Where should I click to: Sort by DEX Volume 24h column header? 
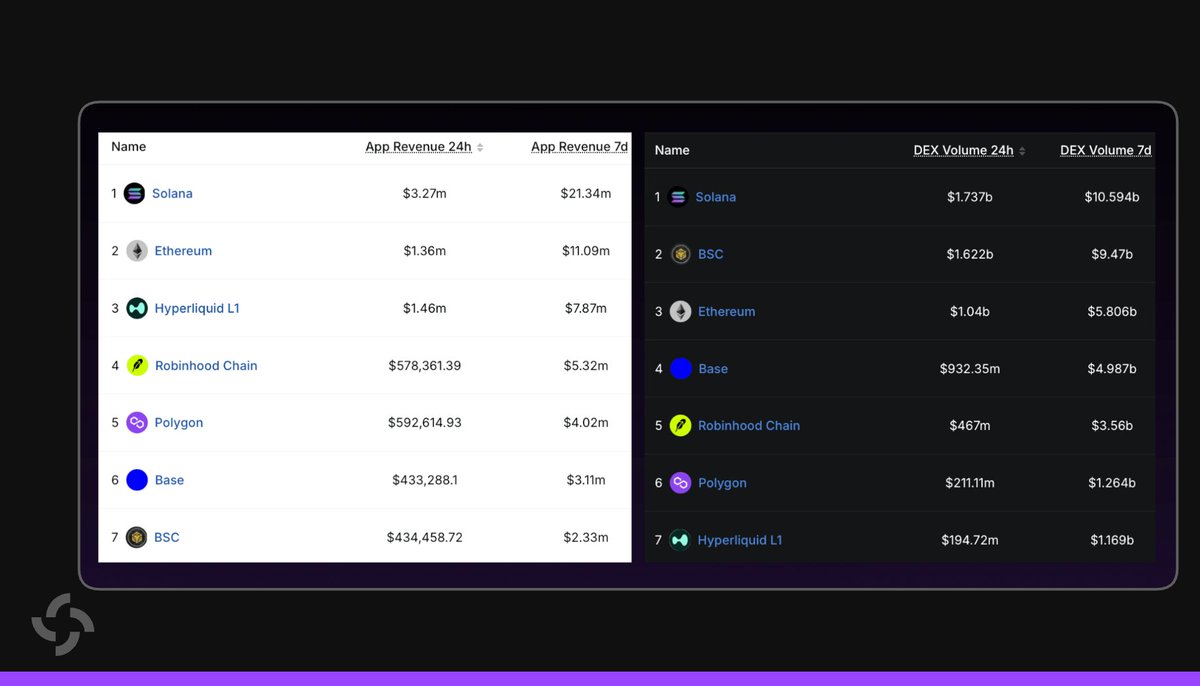pyautogui.click(x=963, y=151)
